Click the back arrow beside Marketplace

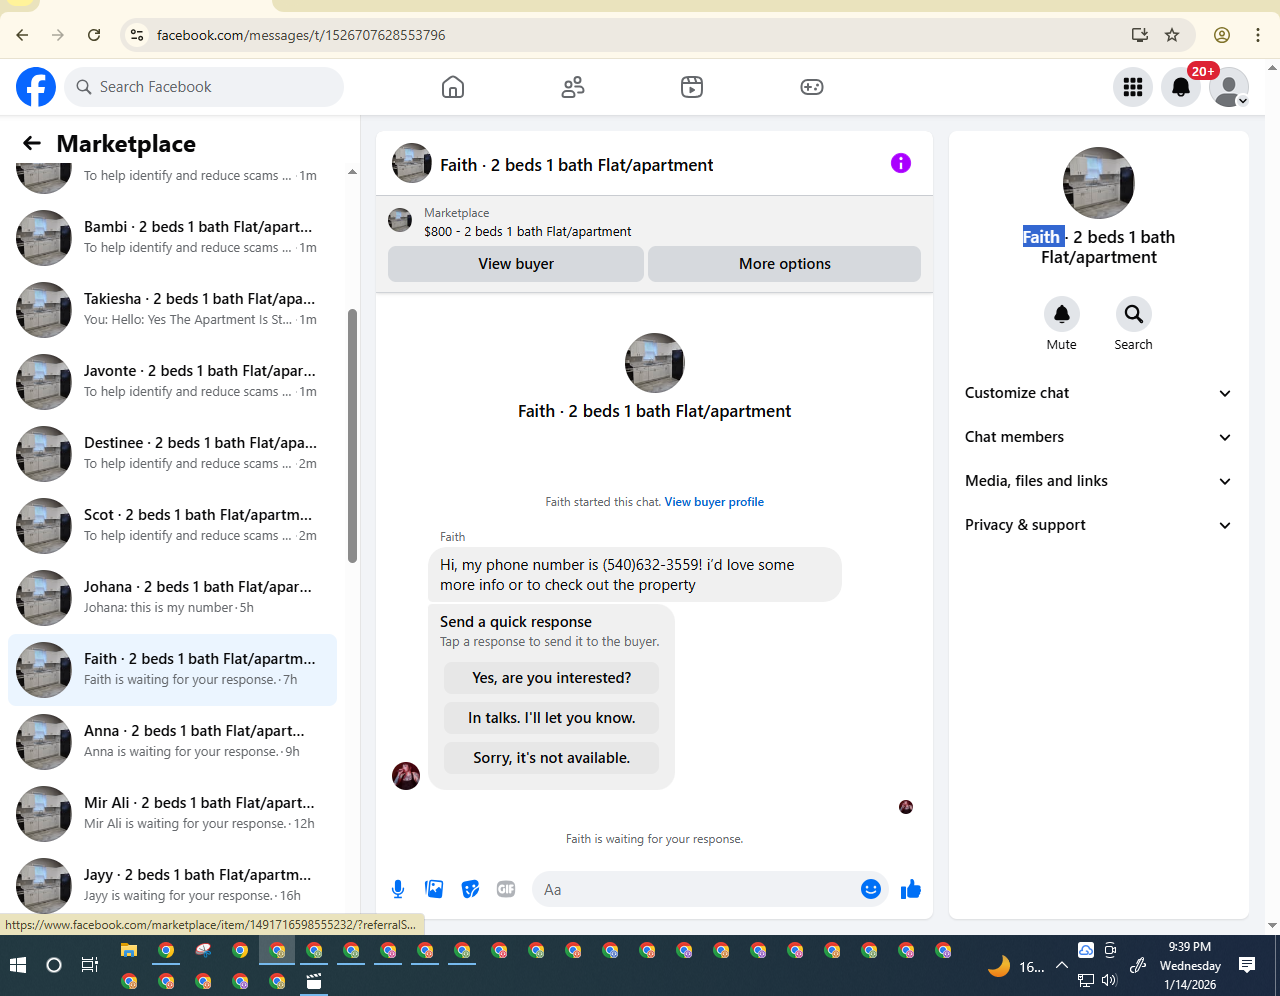tap(32, 143)
